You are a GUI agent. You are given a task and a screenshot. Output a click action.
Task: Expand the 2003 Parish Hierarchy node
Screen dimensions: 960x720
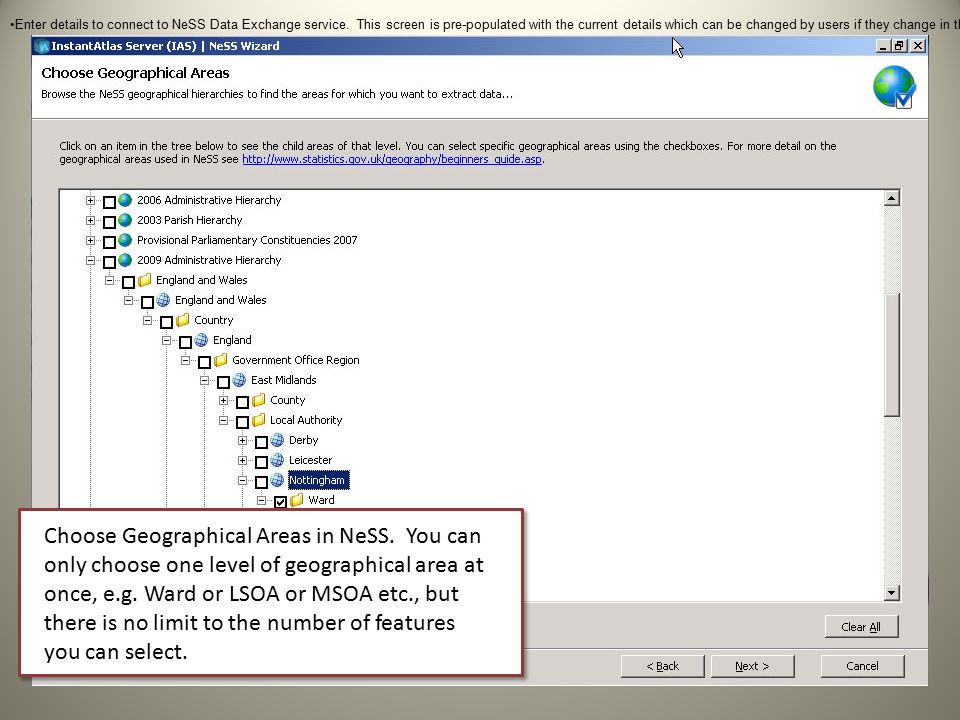91,220
